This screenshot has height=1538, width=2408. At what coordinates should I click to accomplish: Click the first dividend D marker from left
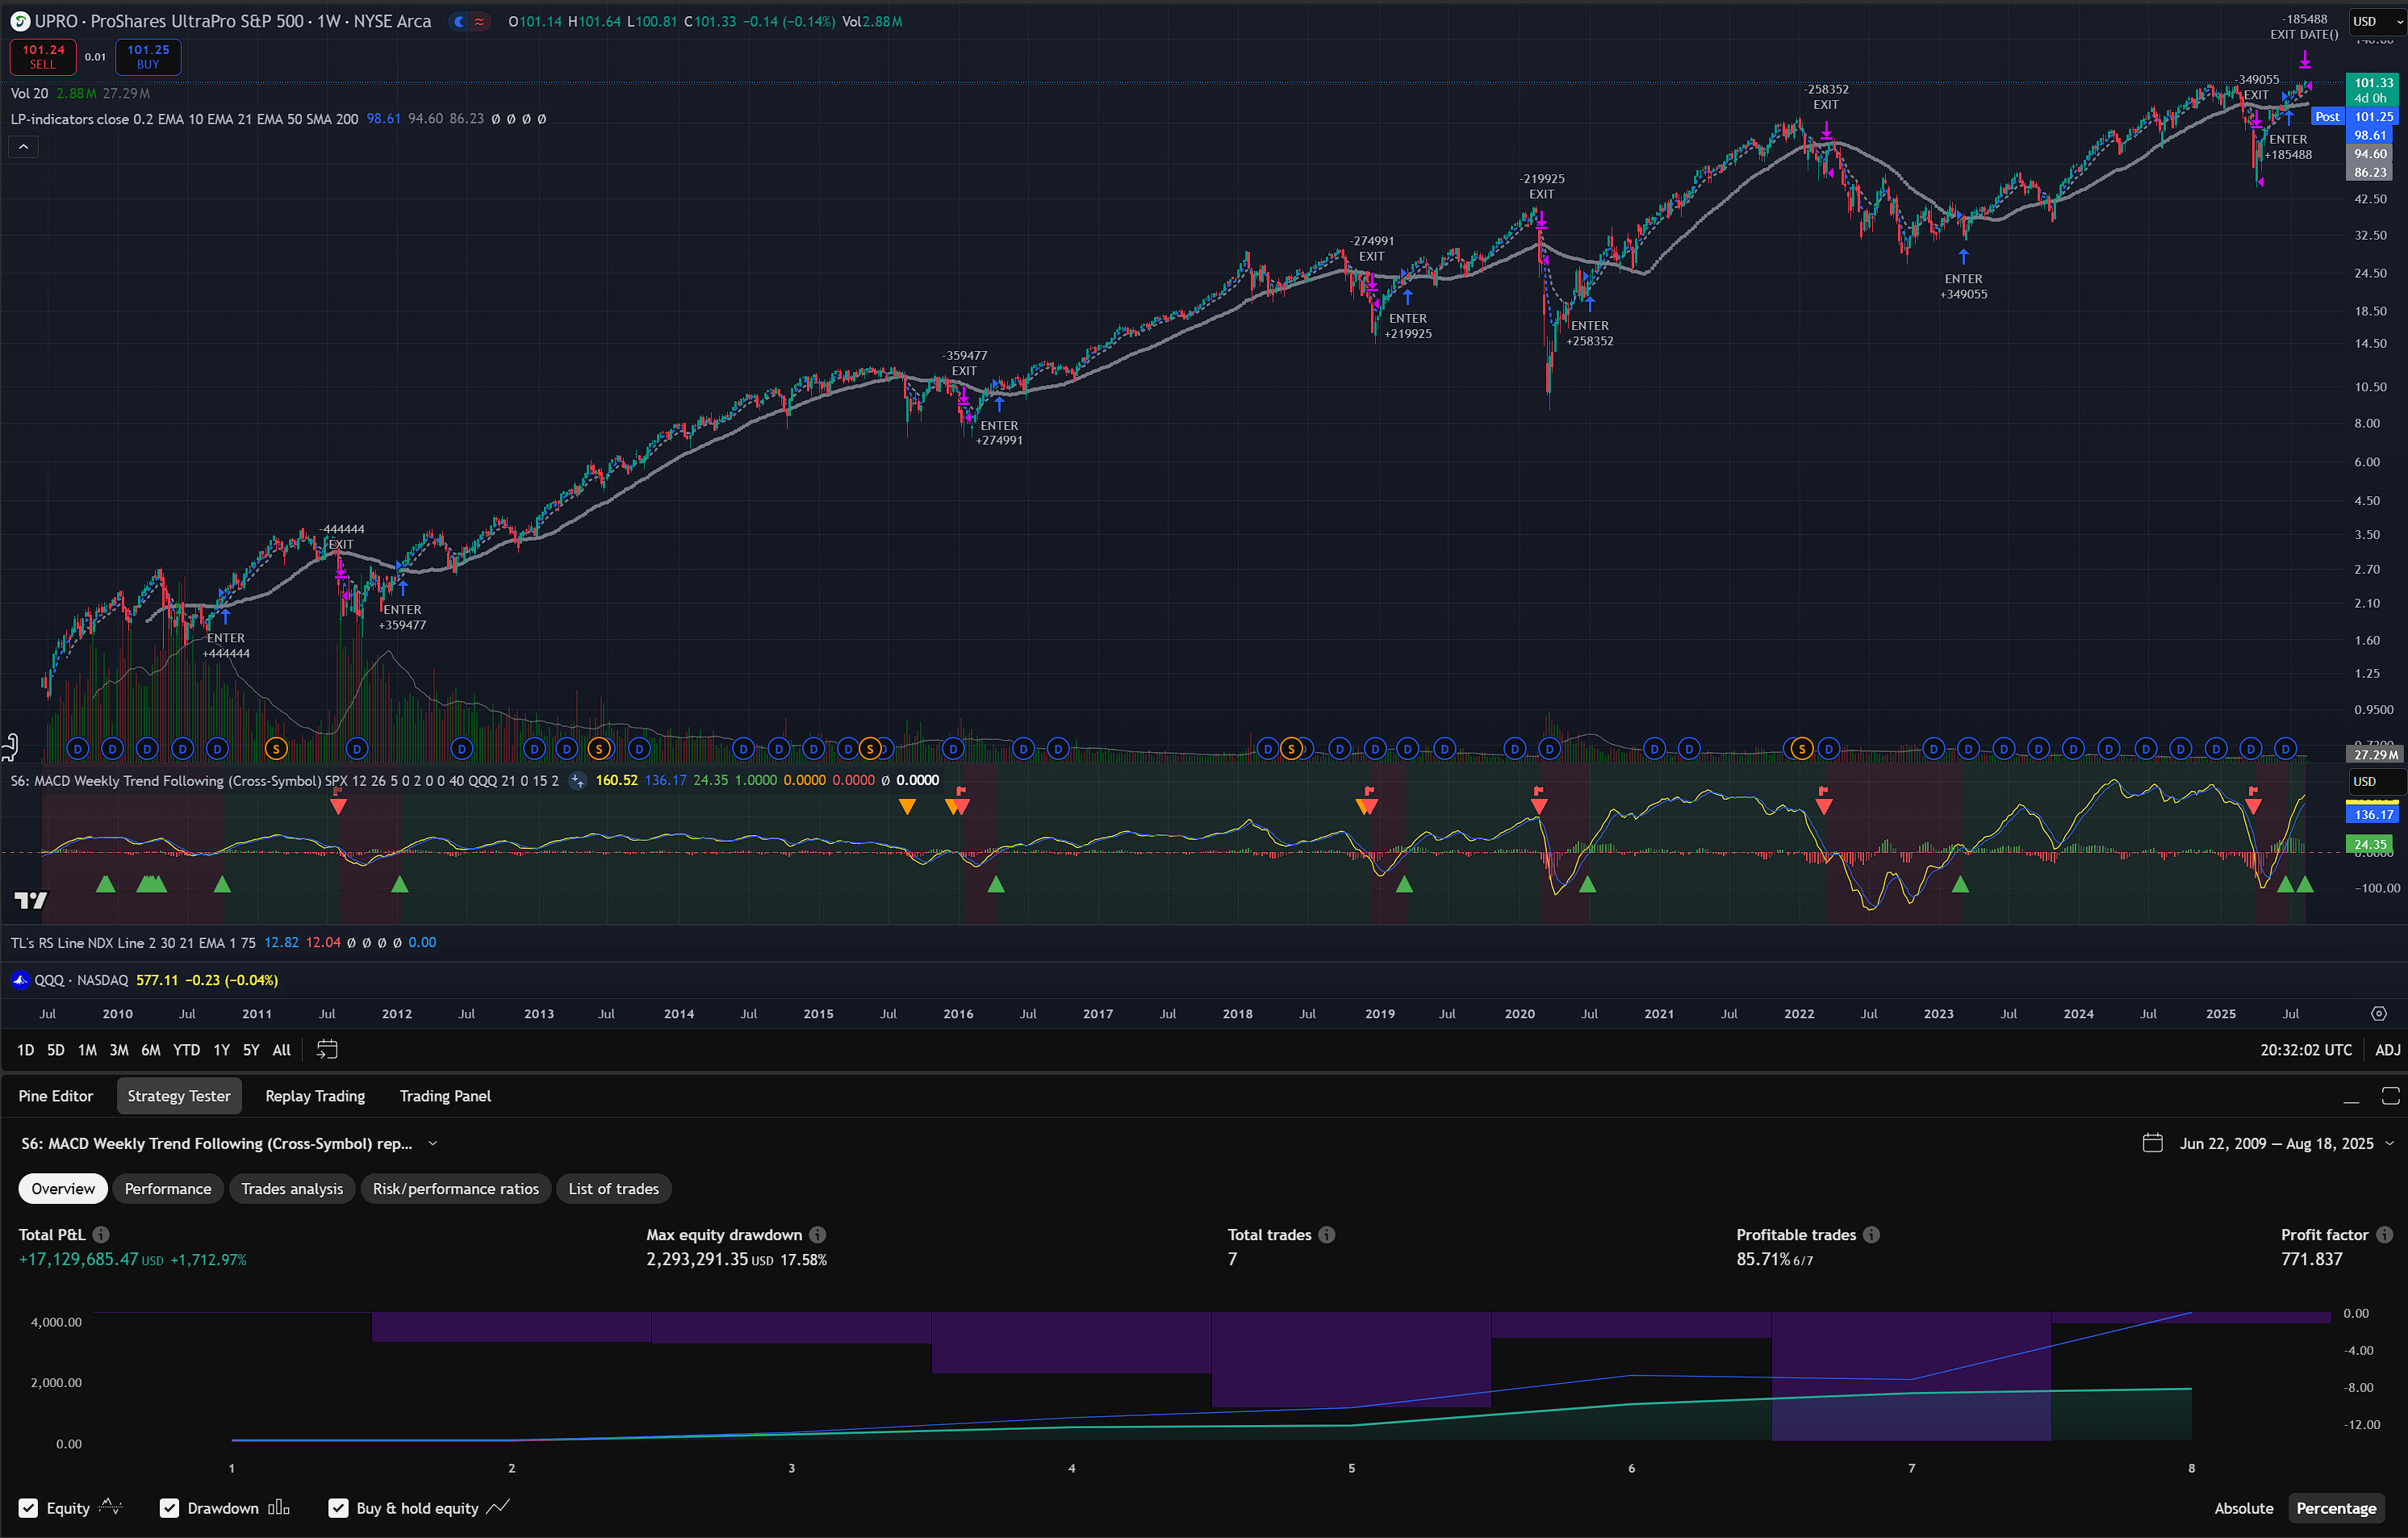(78, 748)
